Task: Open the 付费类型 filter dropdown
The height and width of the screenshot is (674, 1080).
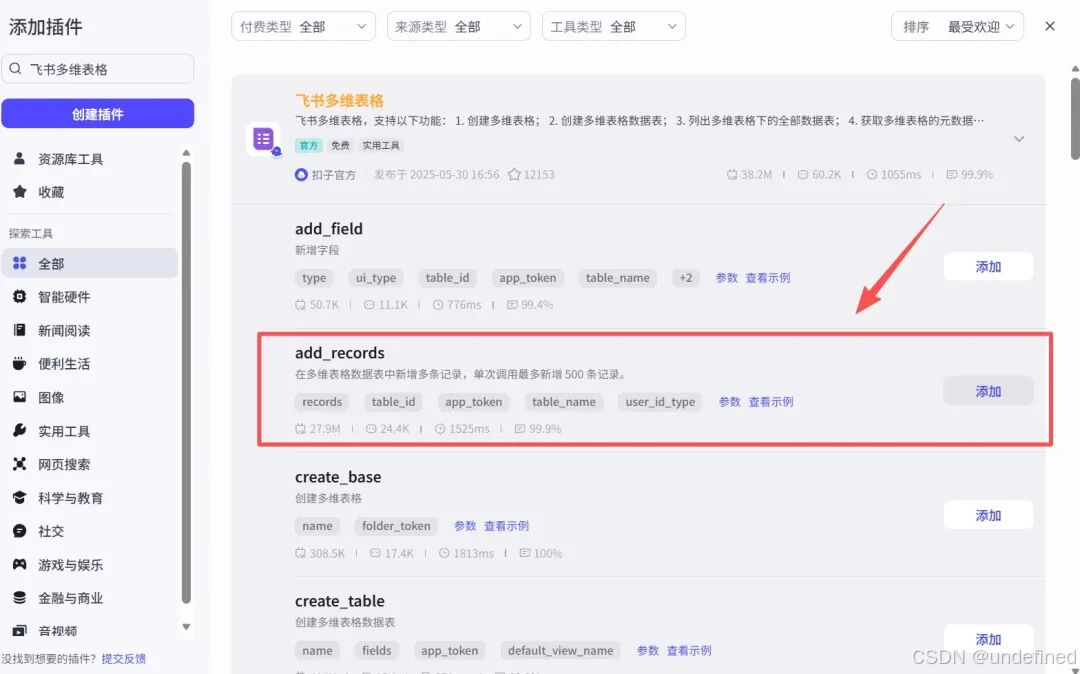Action: [x=303, y=26]
